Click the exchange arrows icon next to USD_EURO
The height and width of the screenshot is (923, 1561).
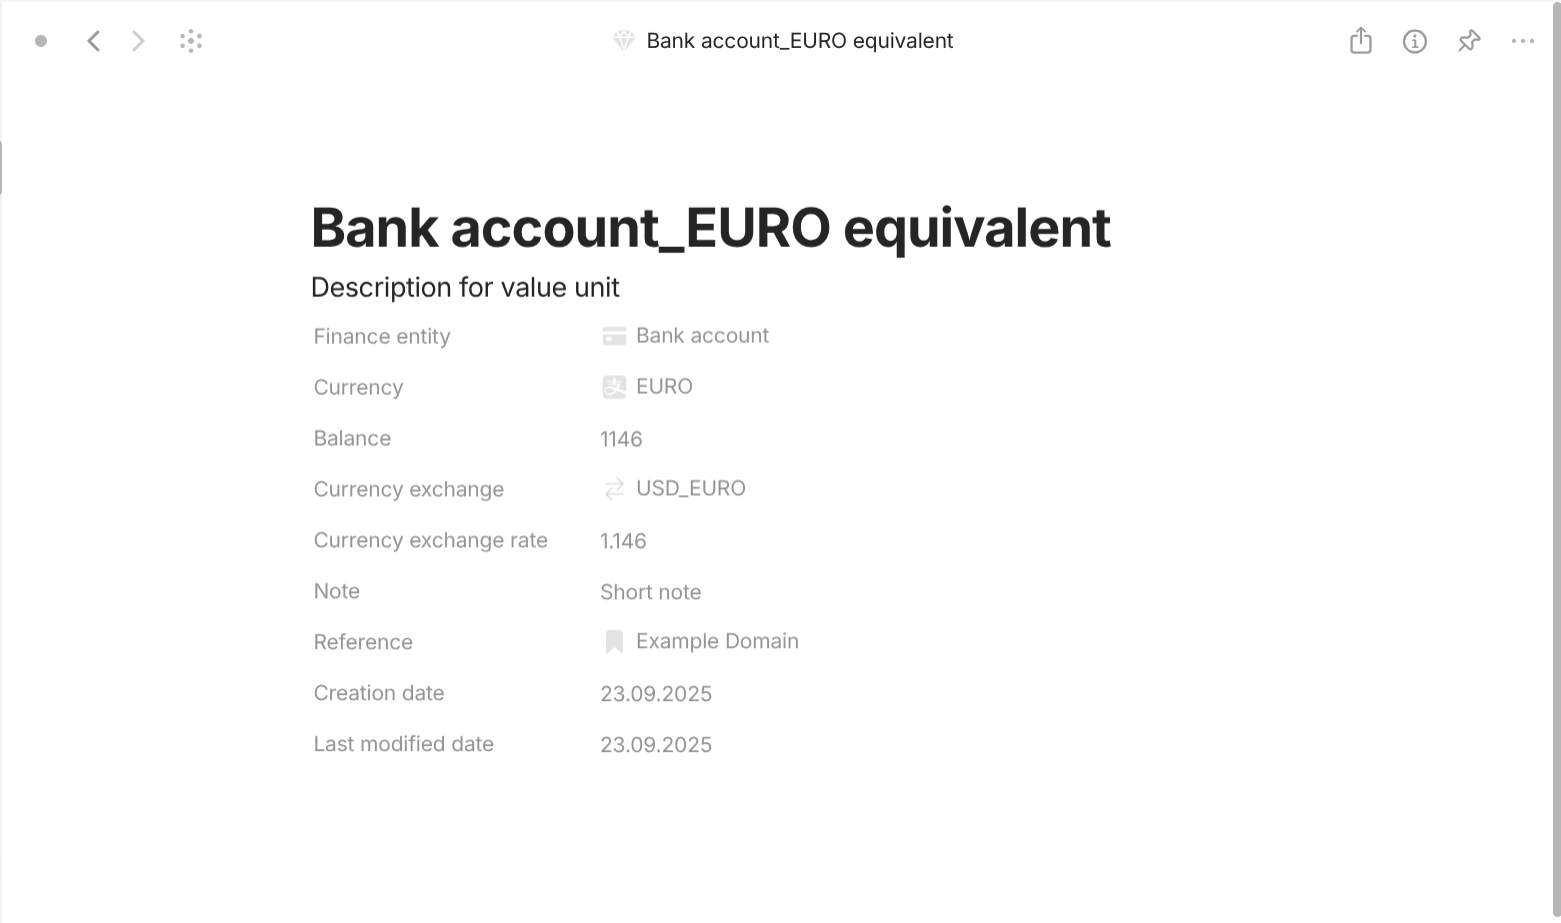click(x=613, y=489)
